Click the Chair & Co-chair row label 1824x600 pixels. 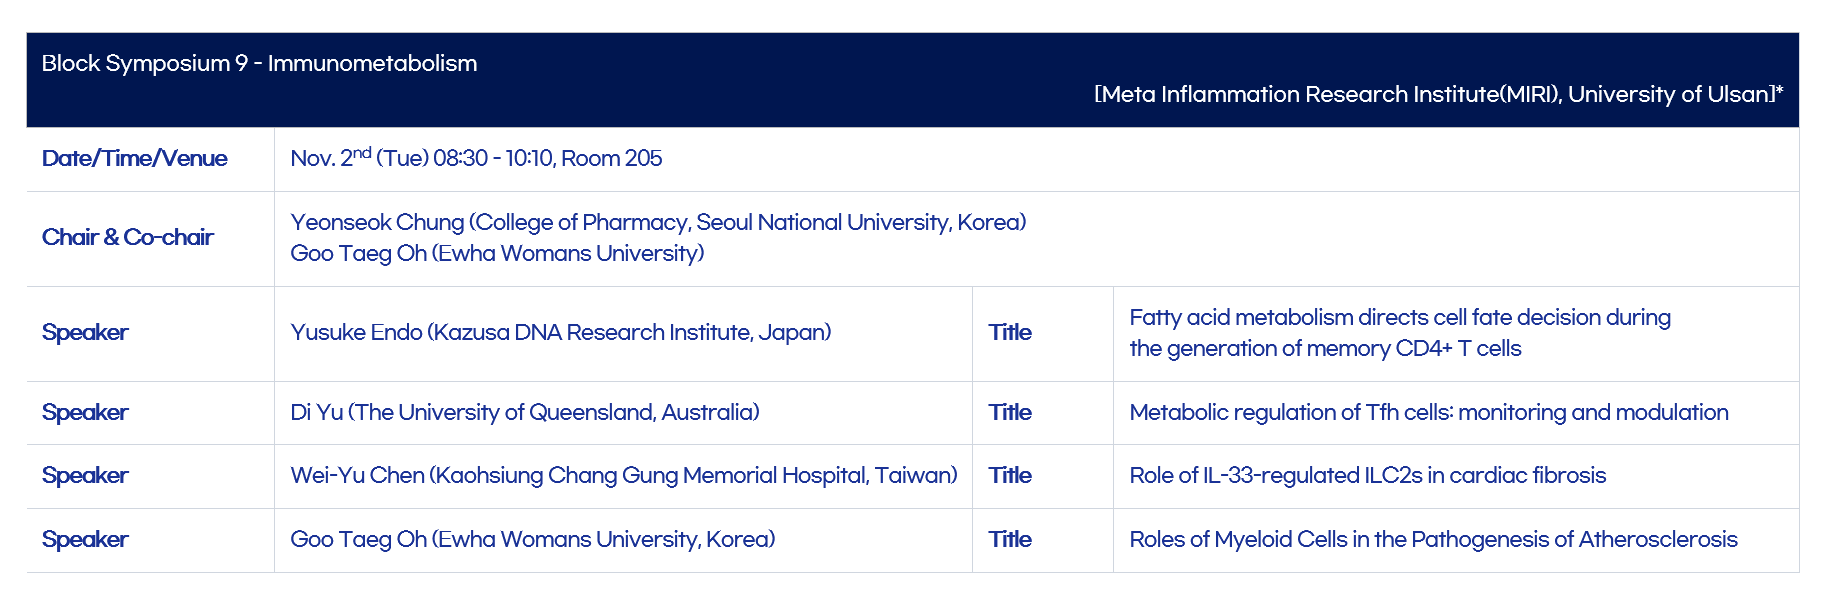[x=127, y=237]
